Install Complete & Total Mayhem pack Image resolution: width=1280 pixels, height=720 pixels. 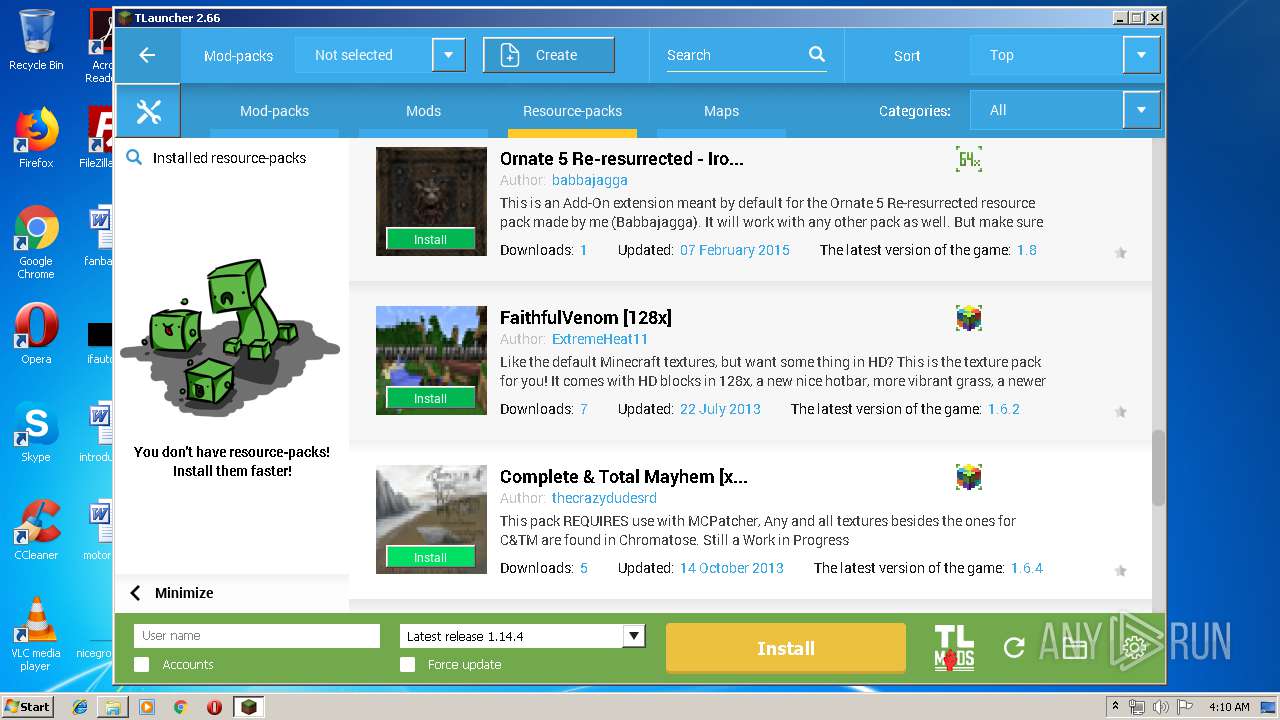coord(431,558)
